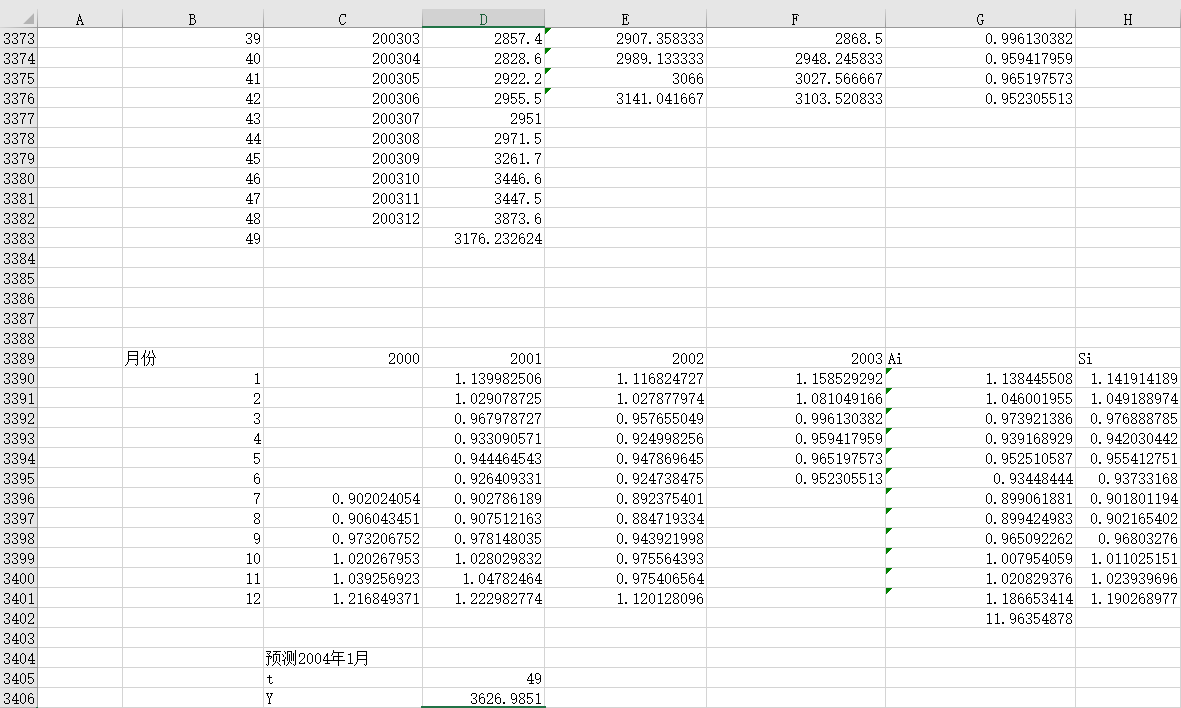Image resolution: width=1181 pixels, height=708 pixels.
Task: Click cell containing 0.93448444
Action: pos(980,478)
